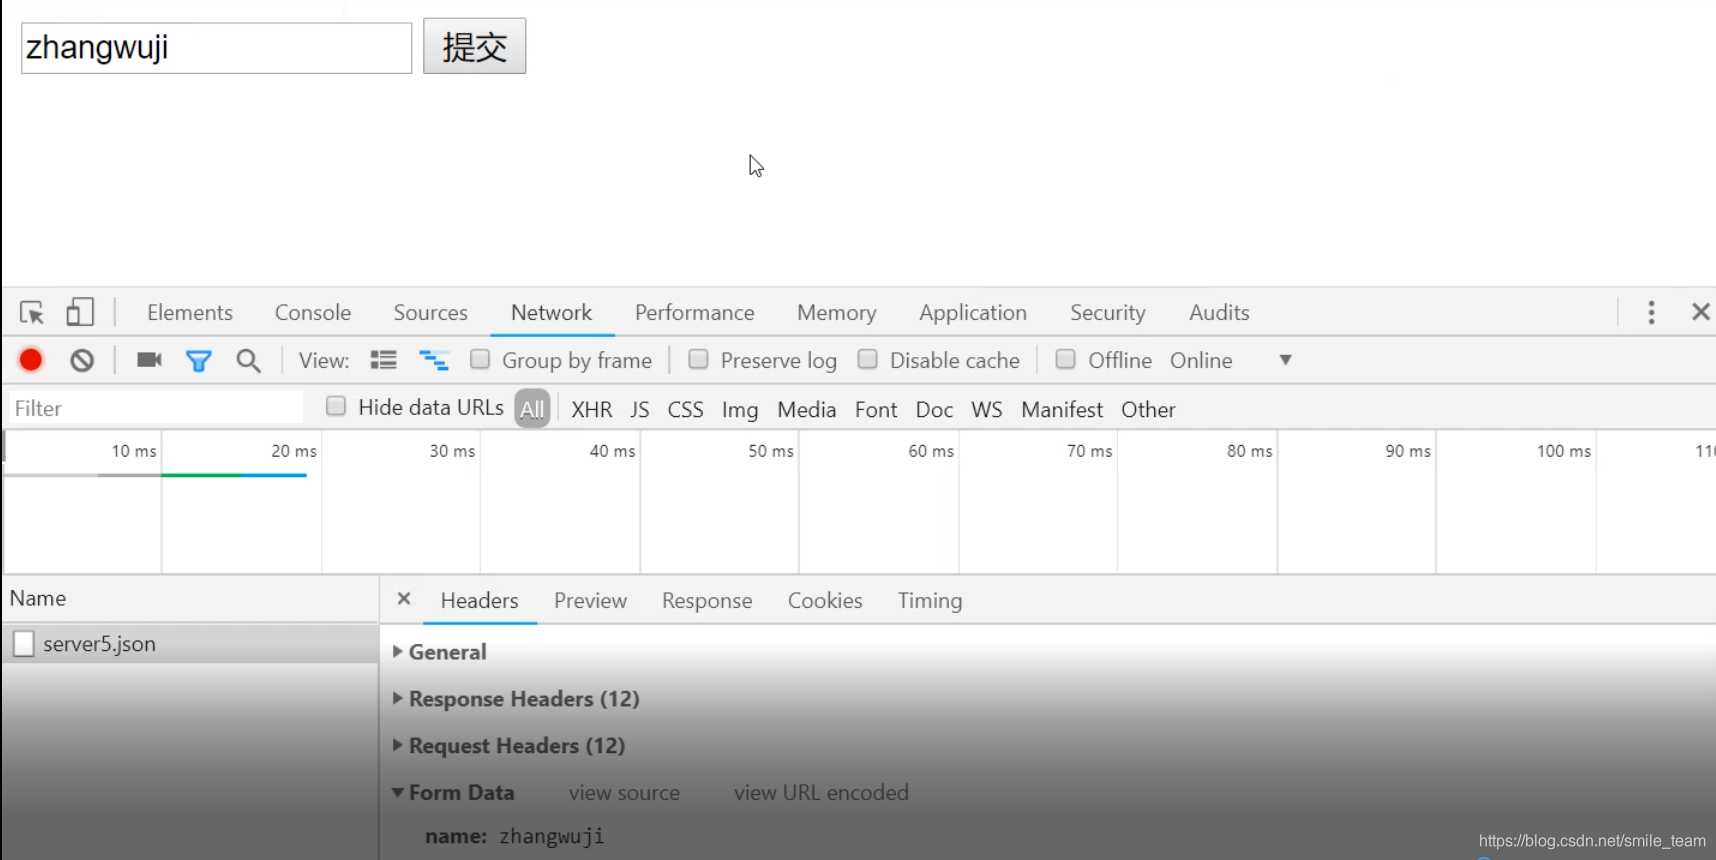Switch to large request rows view icon
The image size is (1716, 860).
pos(383,360)
